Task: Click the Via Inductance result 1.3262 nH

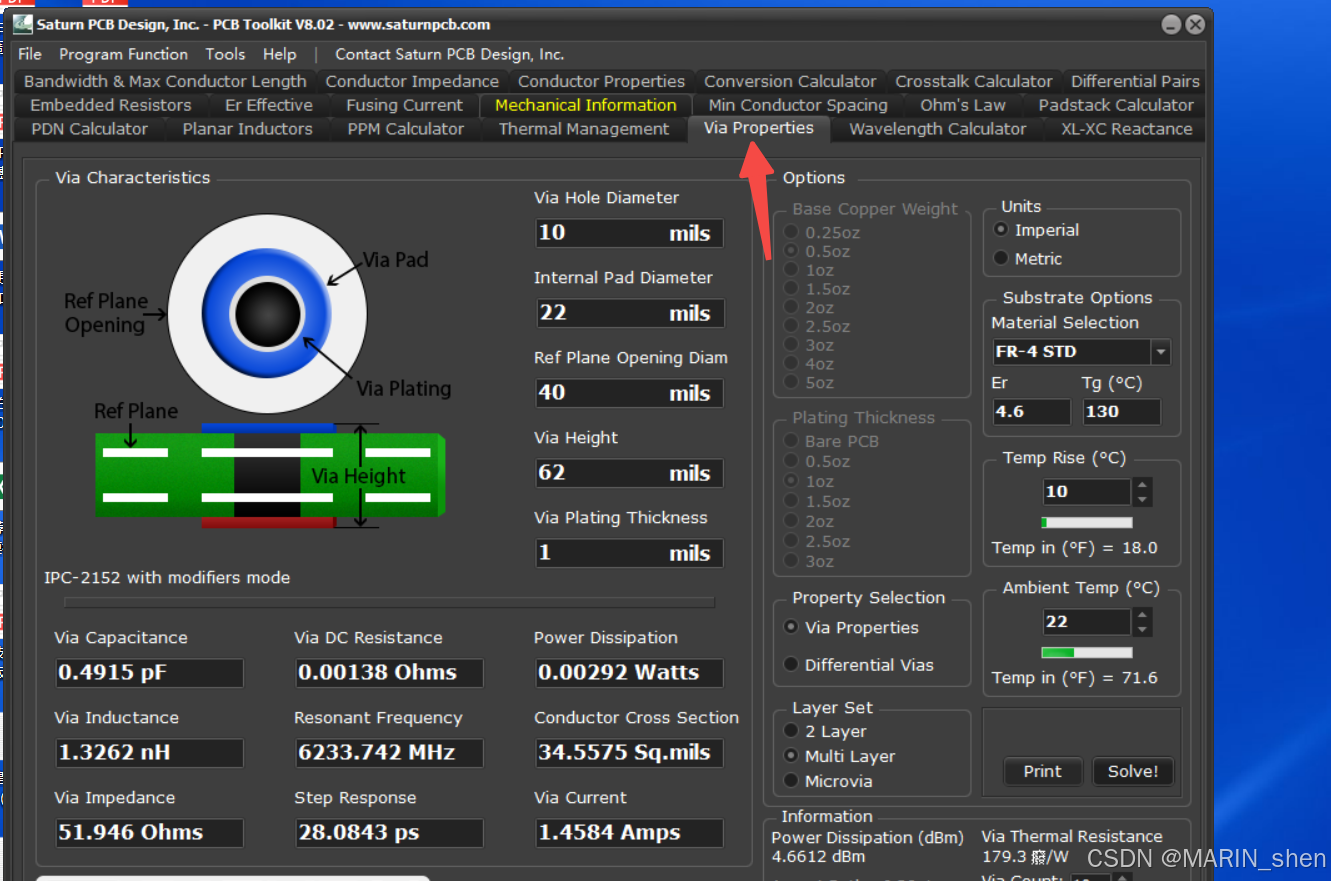Action: (x=149, y=753)
